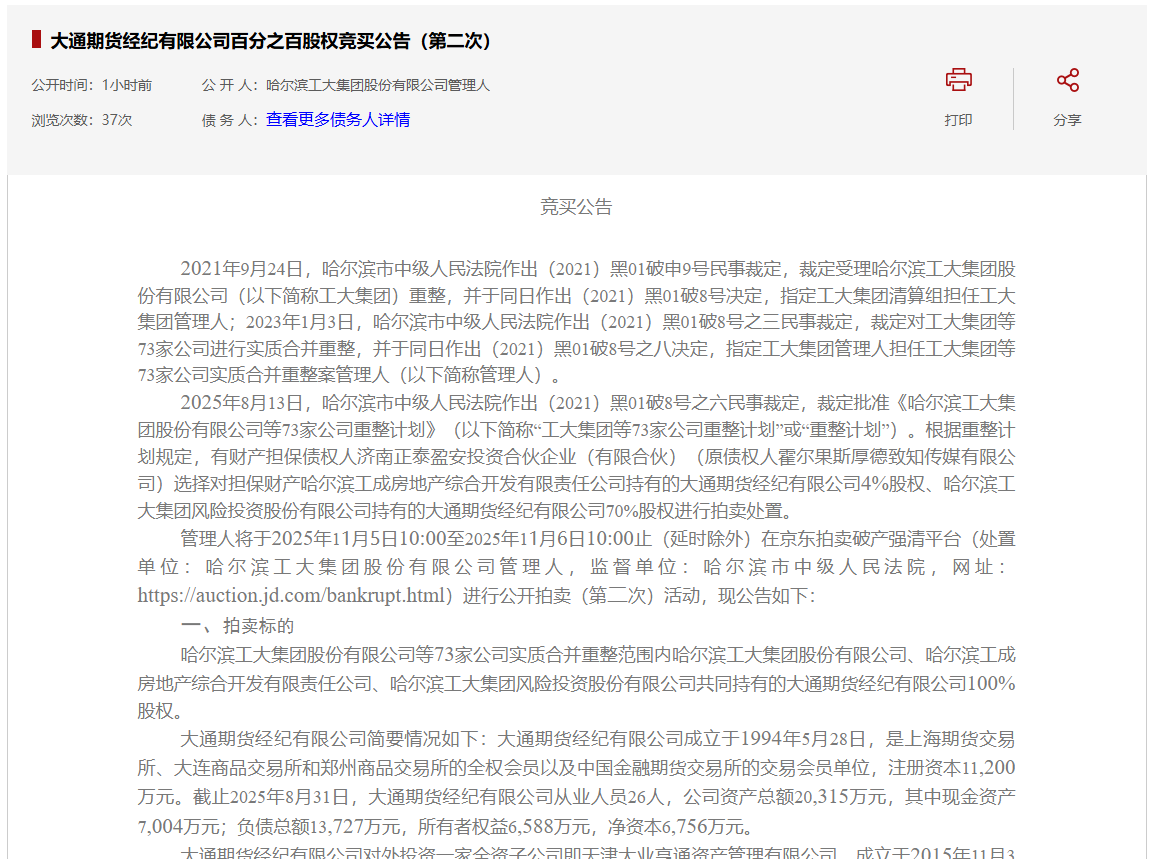Screen dimensions: 1152x859
Task: Click the paragraph starting 2025年8月13日
Action: pos(576,456)
